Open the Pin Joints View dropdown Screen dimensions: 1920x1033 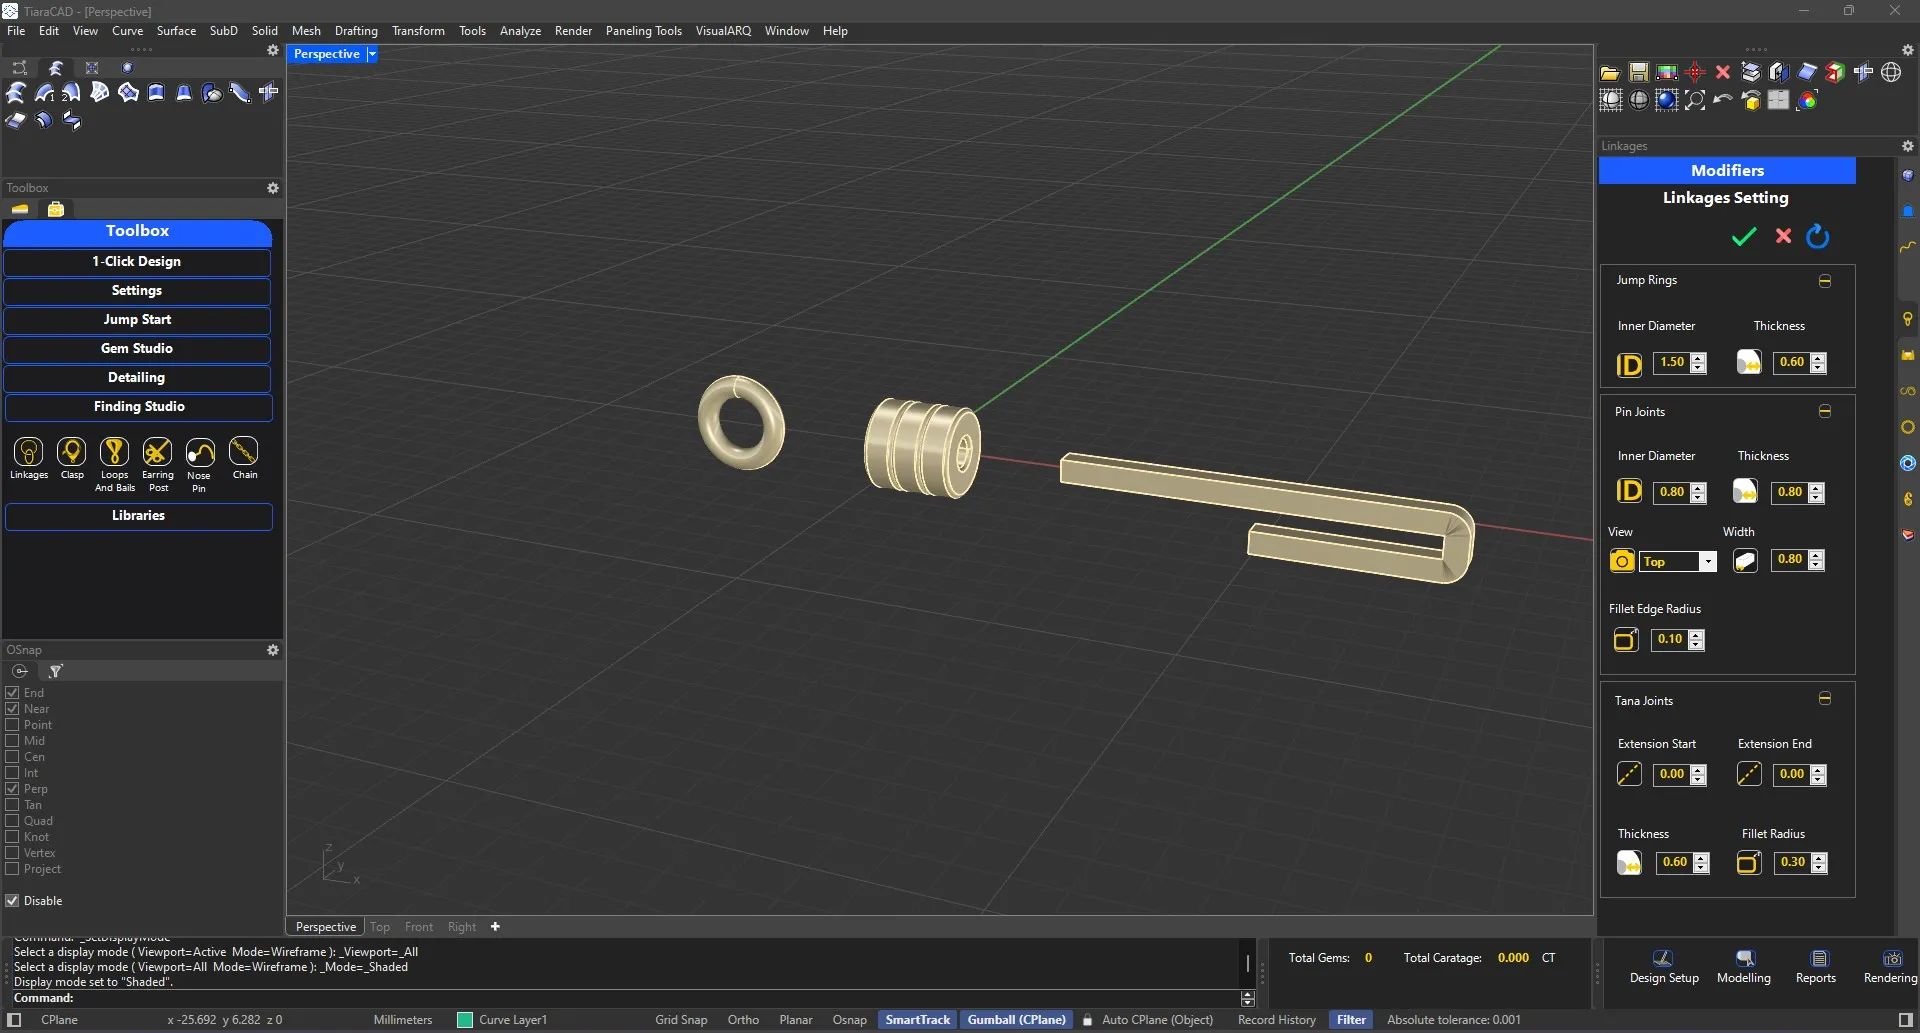click(x=1707, y=562)
